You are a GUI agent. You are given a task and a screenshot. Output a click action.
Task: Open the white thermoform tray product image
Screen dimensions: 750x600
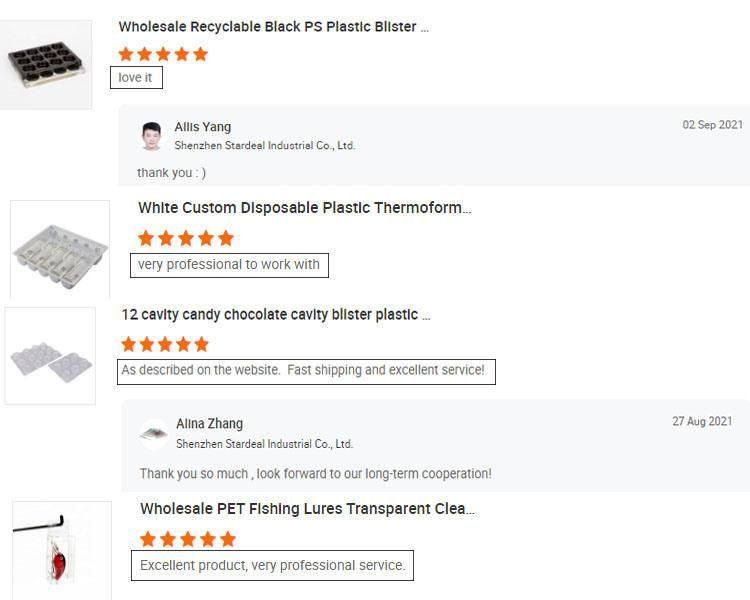(60, 249)
